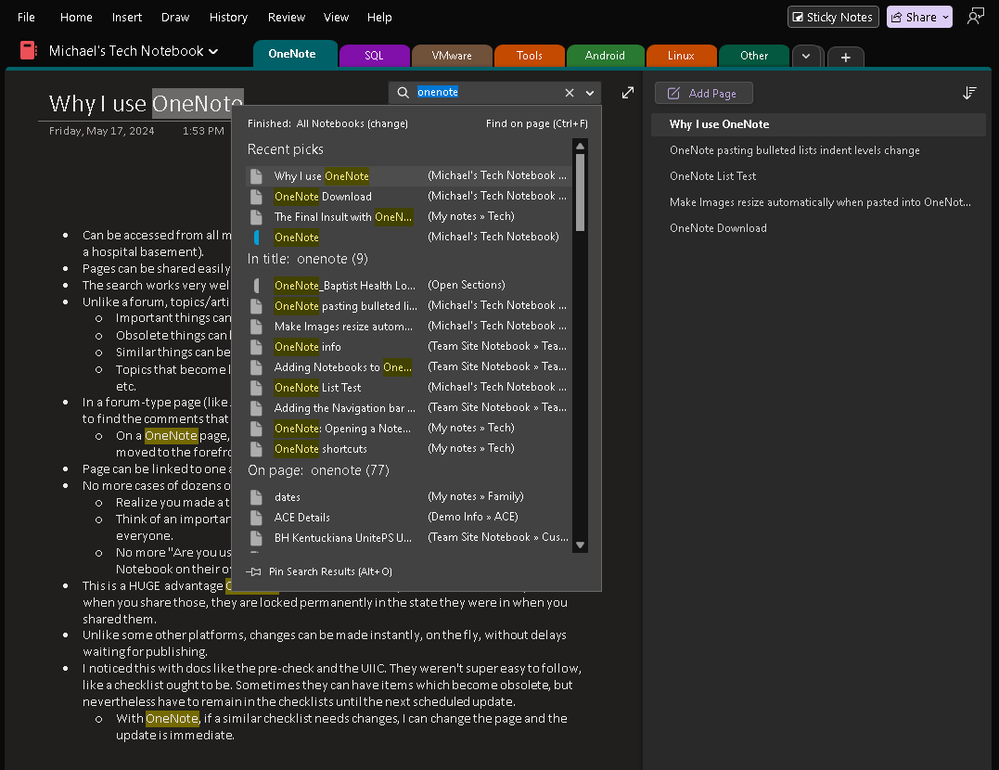999x770 pixels.
Task: Click the section icon beside 'OneNote_Baptist Health Lo...'
Action: [x=256, y=285]
